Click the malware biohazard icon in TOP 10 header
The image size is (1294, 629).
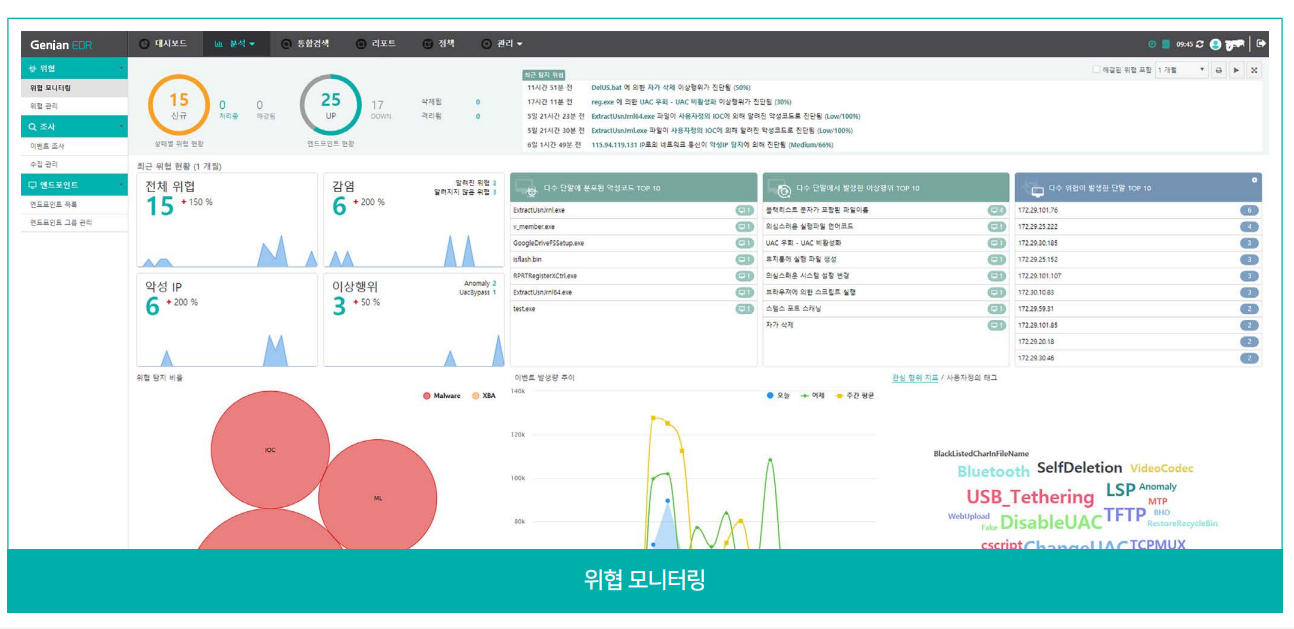(527, 188)
